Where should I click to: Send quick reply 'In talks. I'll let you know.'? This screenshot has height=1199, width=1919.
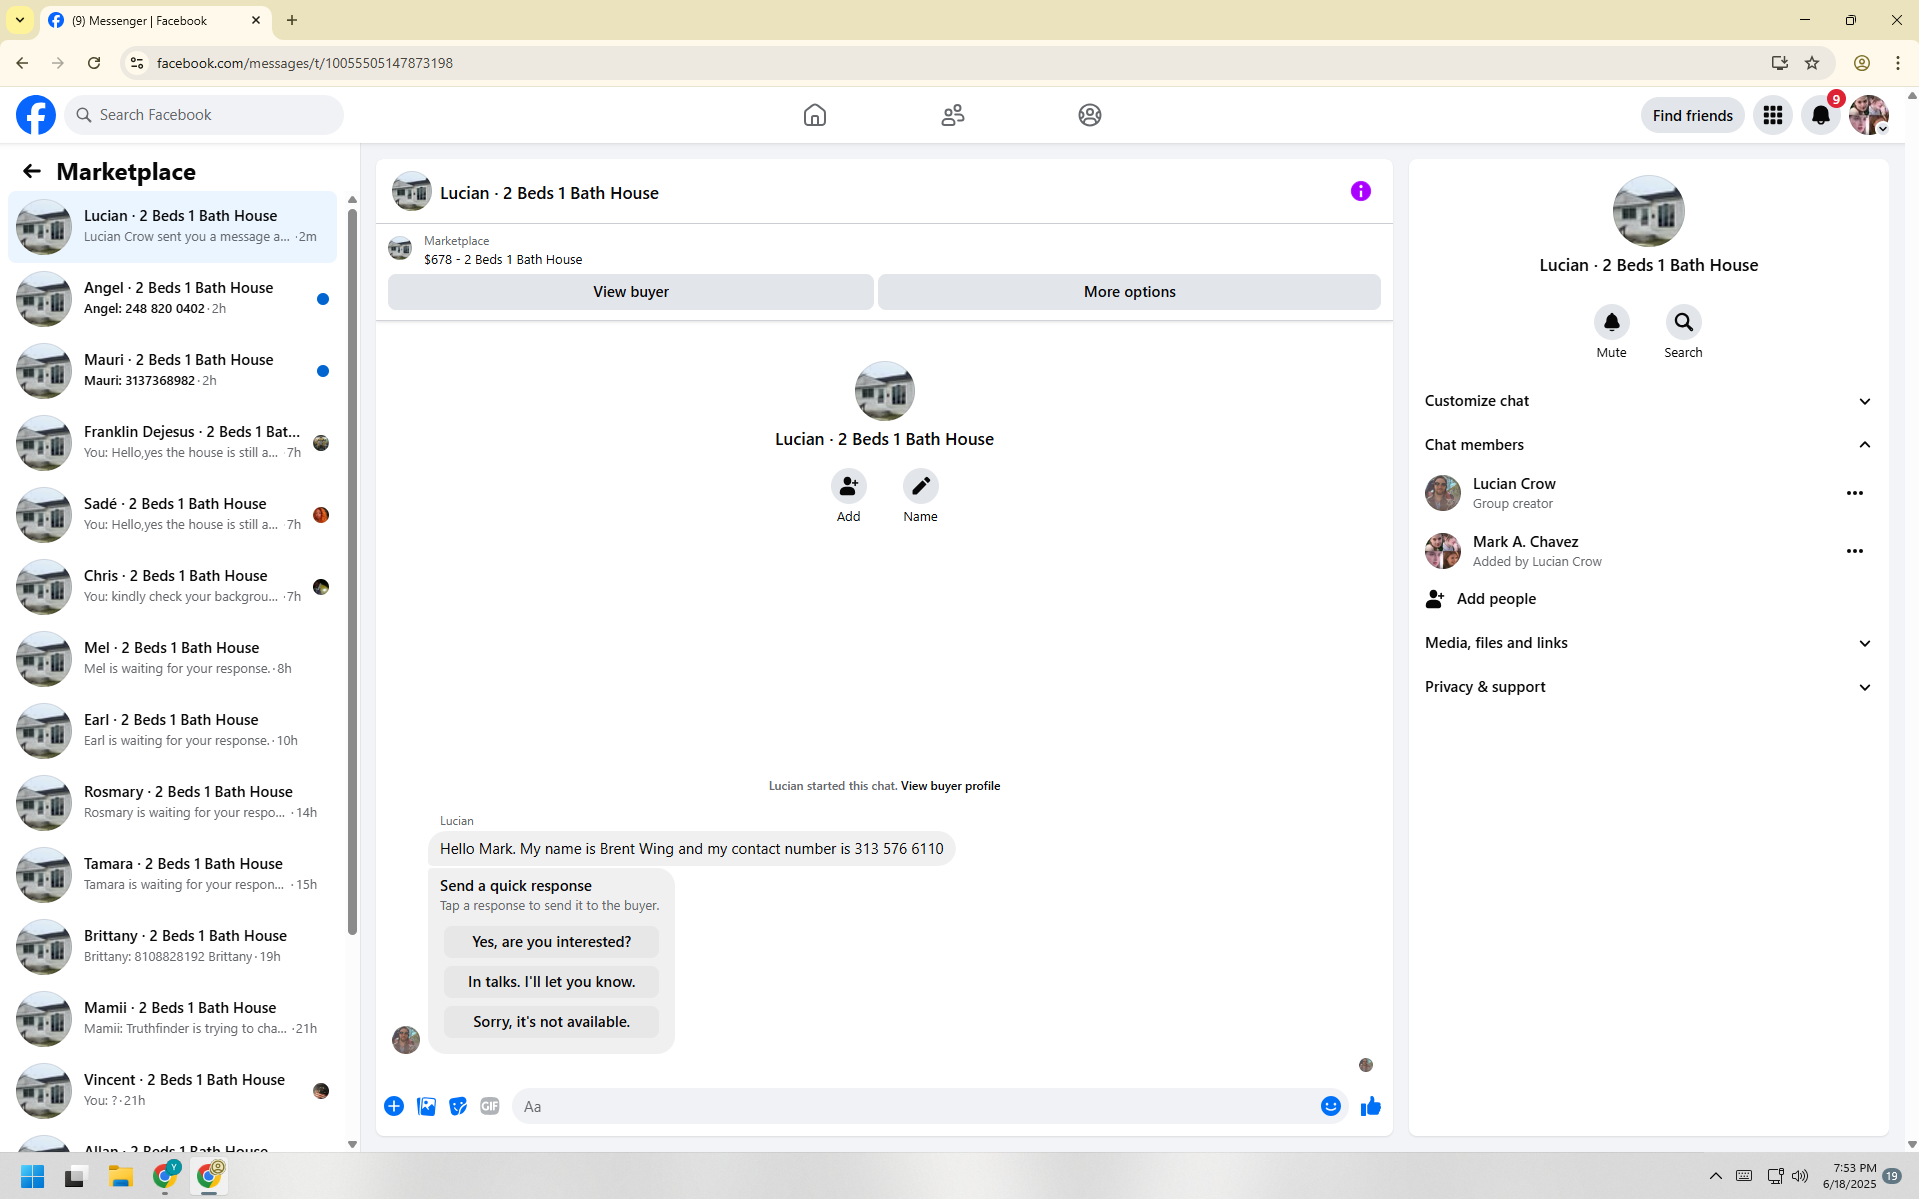[551, 982]
